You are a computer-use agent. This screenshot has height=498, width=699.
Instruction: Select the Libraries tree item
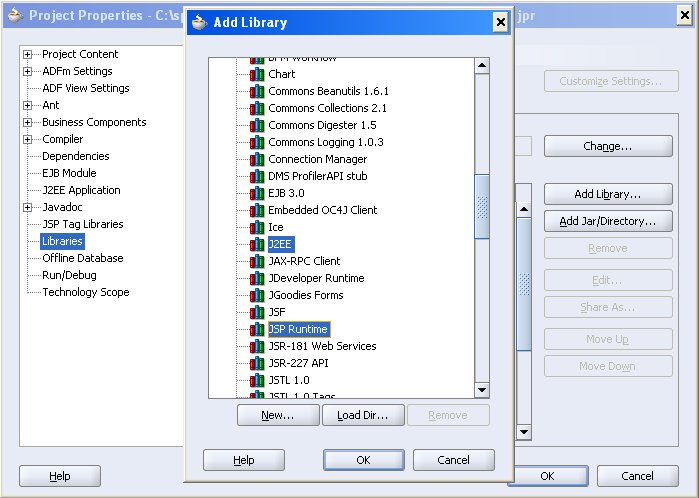pos(62,241)
